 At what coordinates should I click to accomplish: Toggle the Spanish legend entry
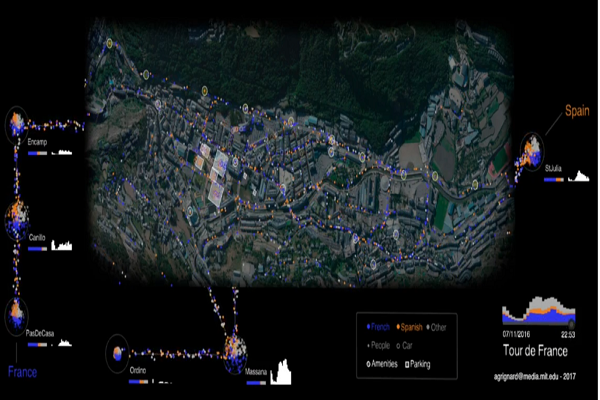pyautogui.click(x=409, y=327)
